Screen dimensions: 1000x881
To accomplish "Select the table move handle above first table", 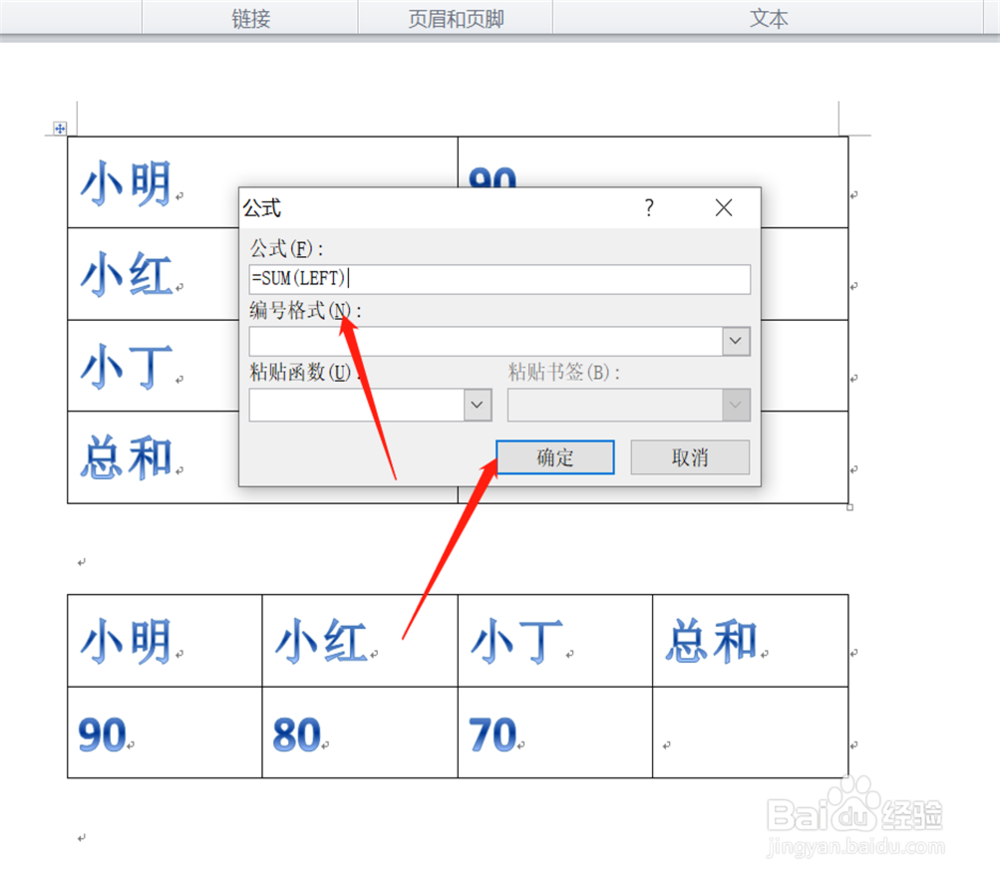I will point(60,128).
